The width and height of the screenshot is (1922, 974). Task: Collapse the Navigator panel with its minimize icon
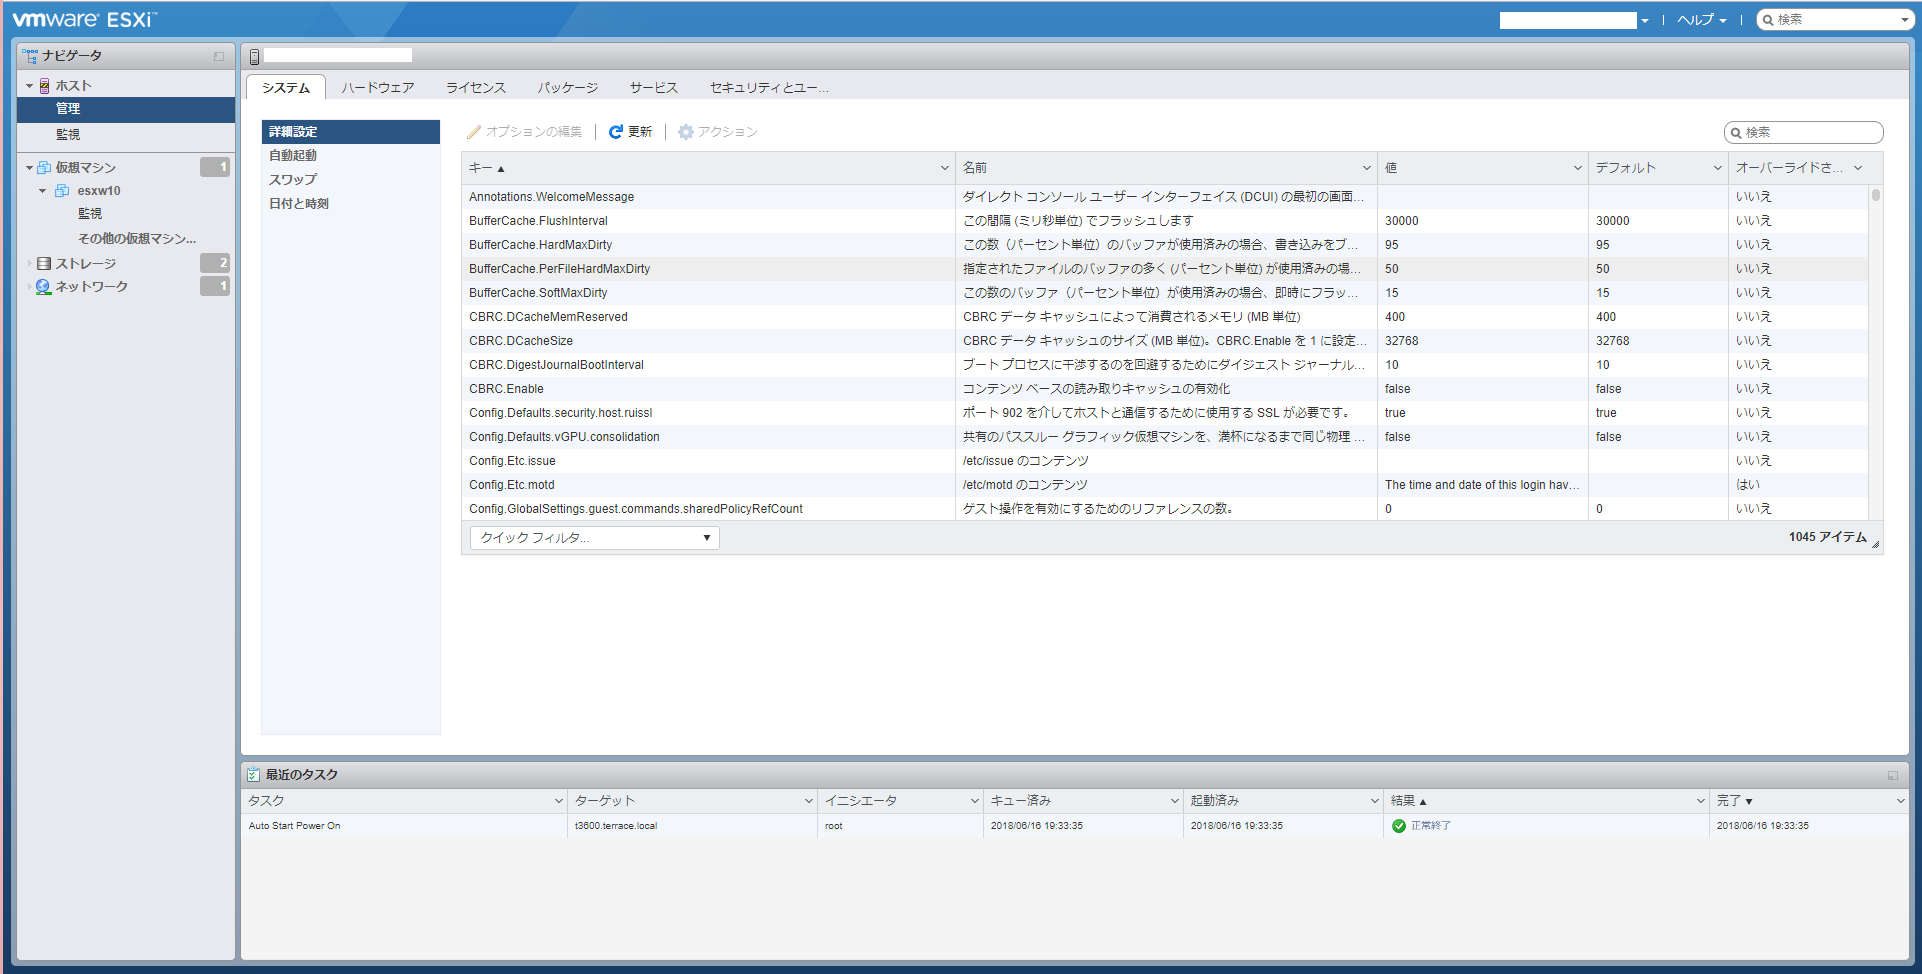point(219,56)
